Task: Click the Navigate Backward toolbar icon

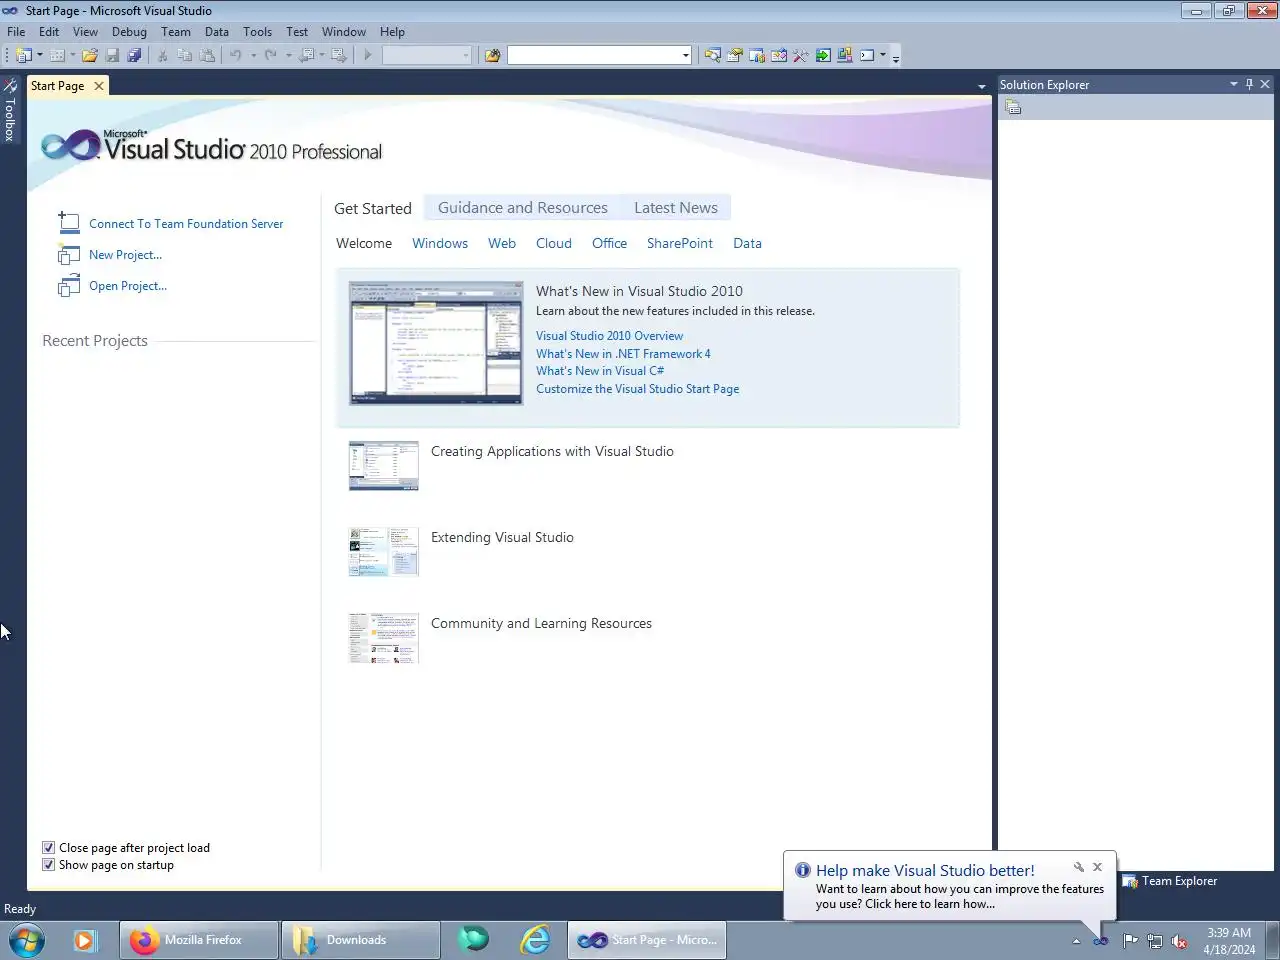Action: pos(307,55)
